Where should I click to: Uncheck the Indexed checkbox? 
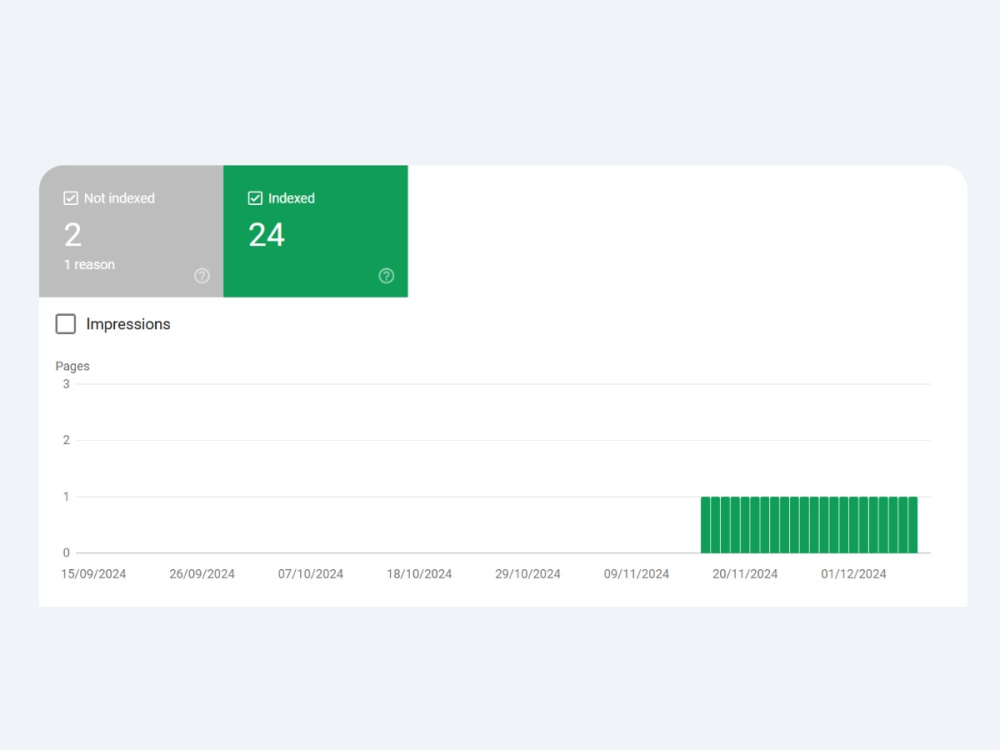255,198
